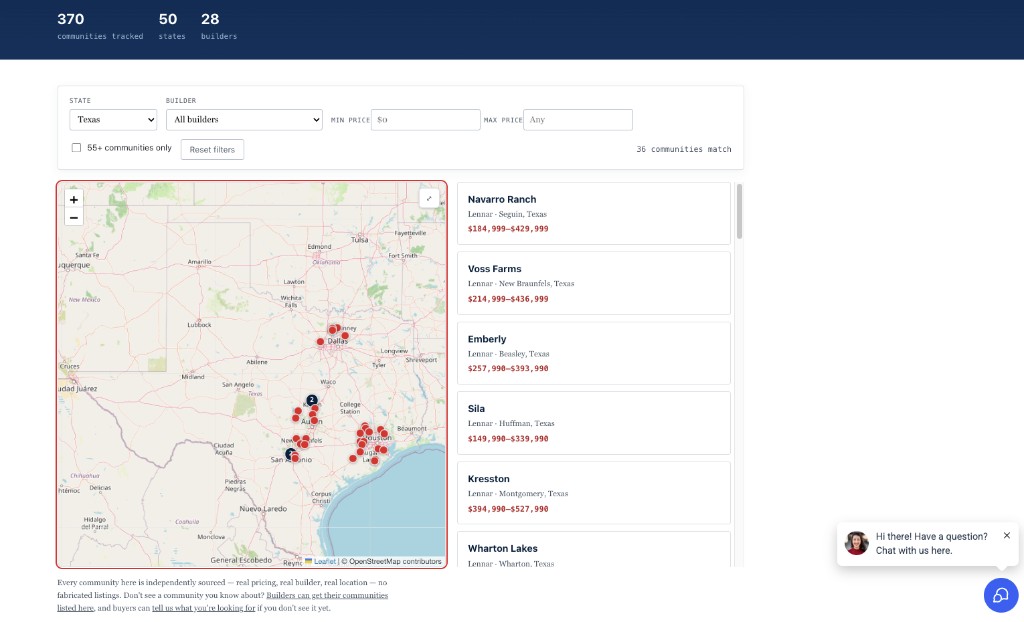
Task: Zoom in on the map
Action: tap(74, 200)
